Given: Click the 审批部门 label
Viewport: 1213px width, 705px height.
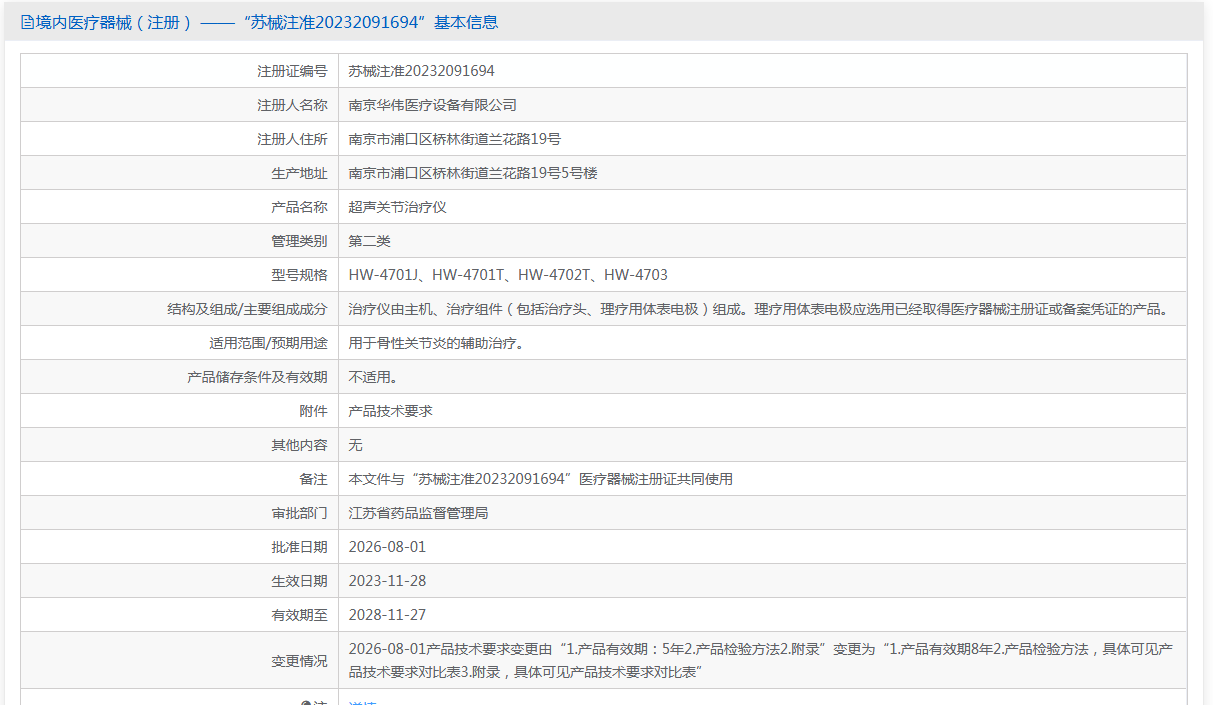Looking at the screenshot, I should (299, 513).
